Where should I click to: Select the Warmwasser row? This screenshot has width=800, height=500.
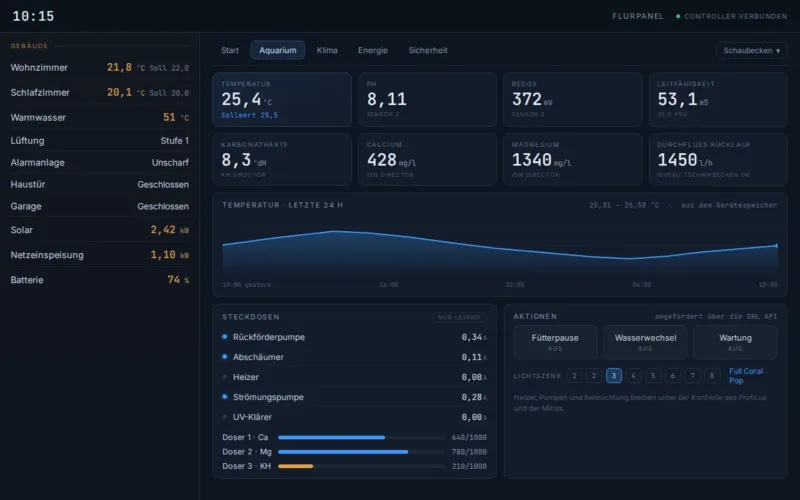tap(99, 117)
